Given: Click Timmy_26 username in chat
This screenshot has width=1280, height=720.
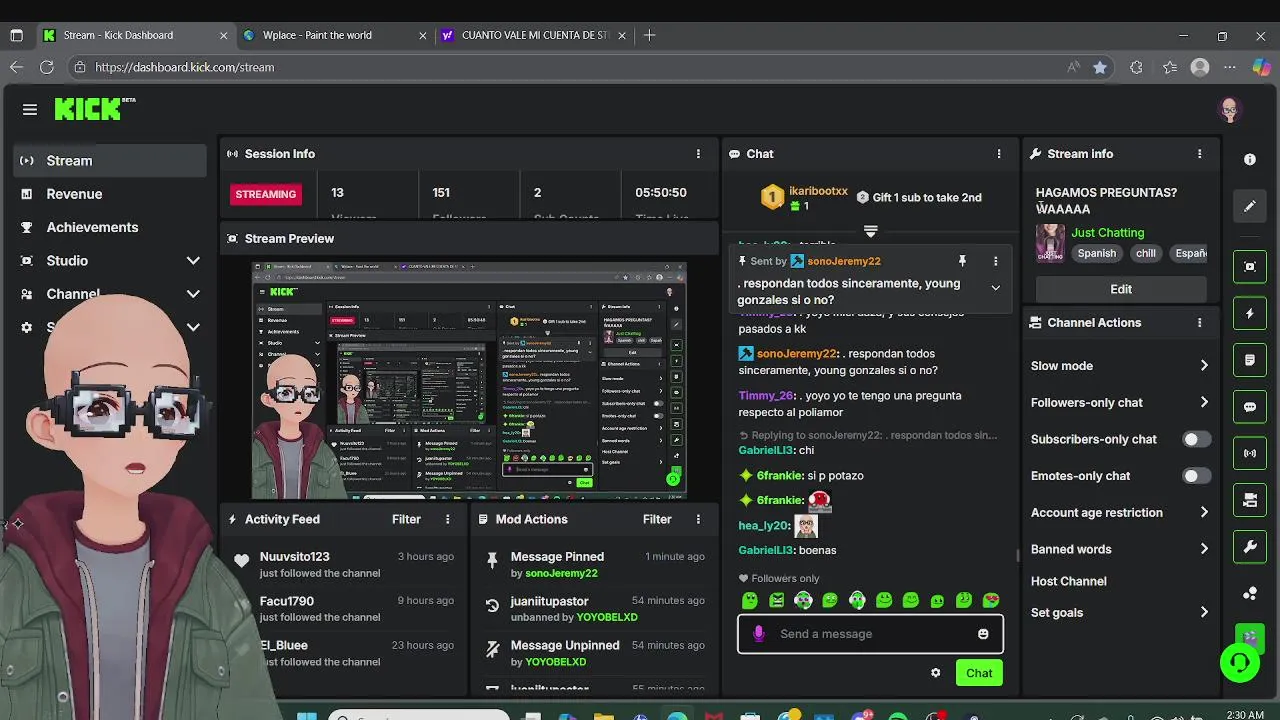Looking at the screenshot, I should (x=765, y=396).
